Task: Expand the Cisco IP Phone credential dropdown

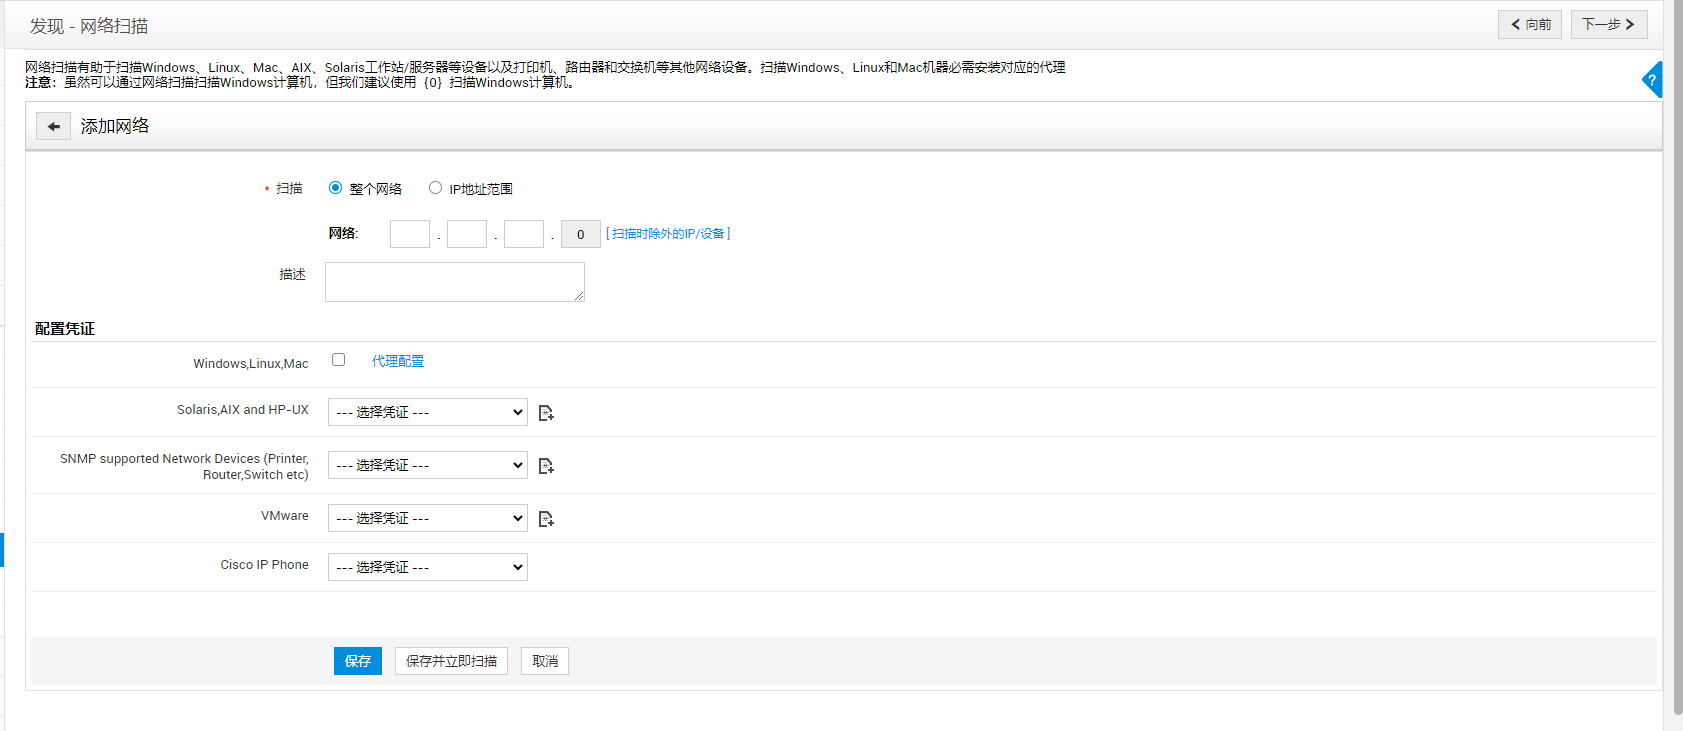Action: [x=427, y=567]
